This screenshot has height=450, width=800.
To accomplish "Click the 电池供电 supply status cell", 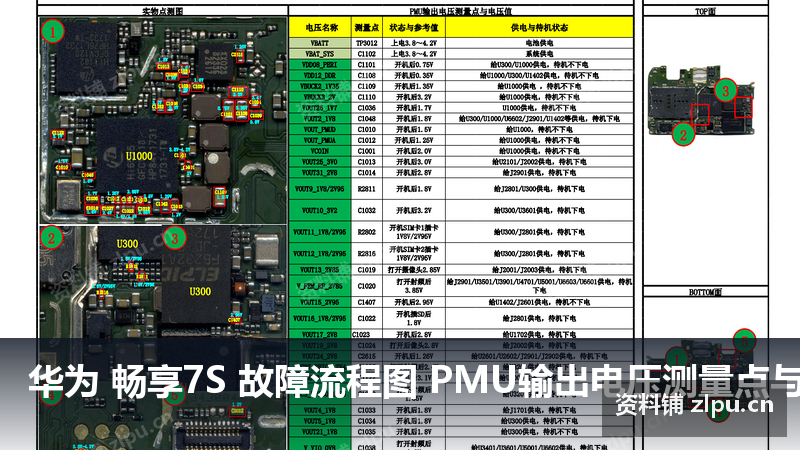I will pyautogui.click(x=539, y=43).
